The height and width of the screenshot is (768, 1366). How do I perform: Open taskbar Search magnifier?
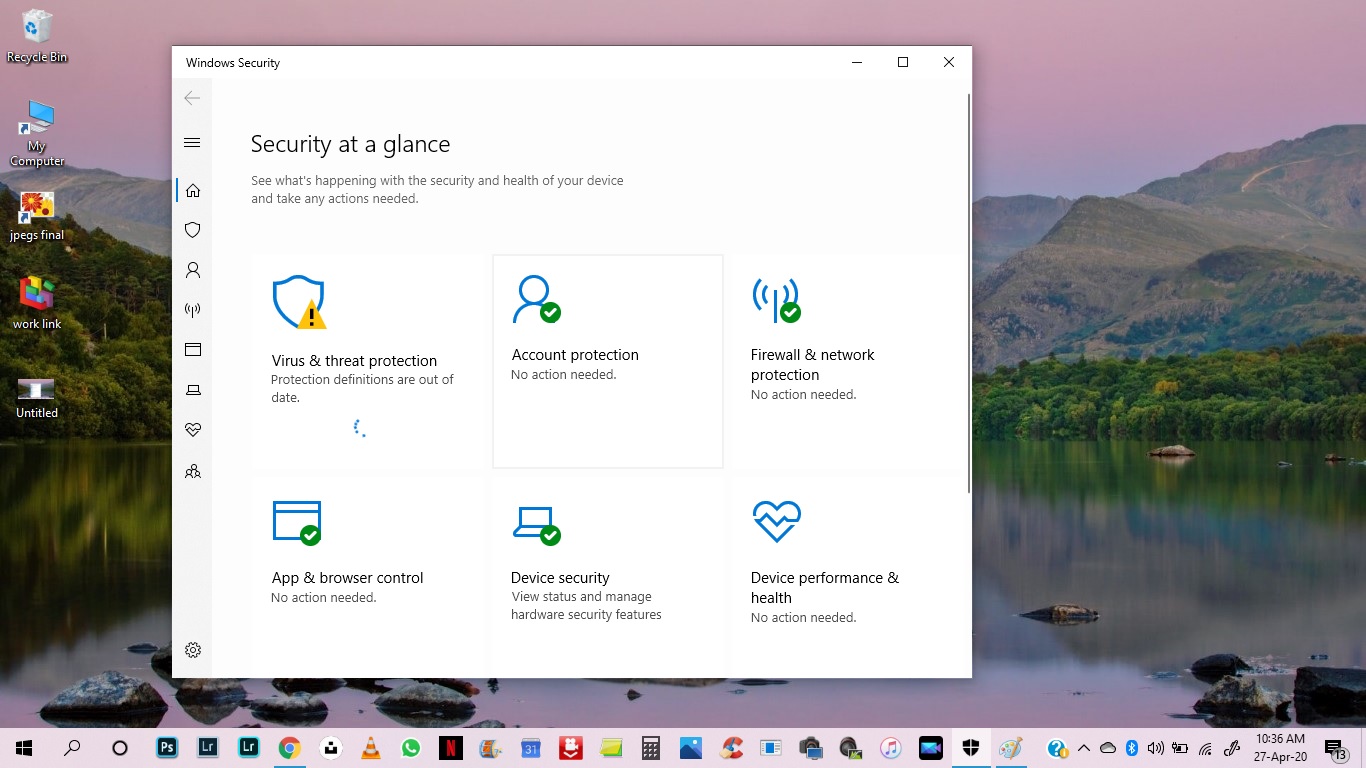point(72,748)
